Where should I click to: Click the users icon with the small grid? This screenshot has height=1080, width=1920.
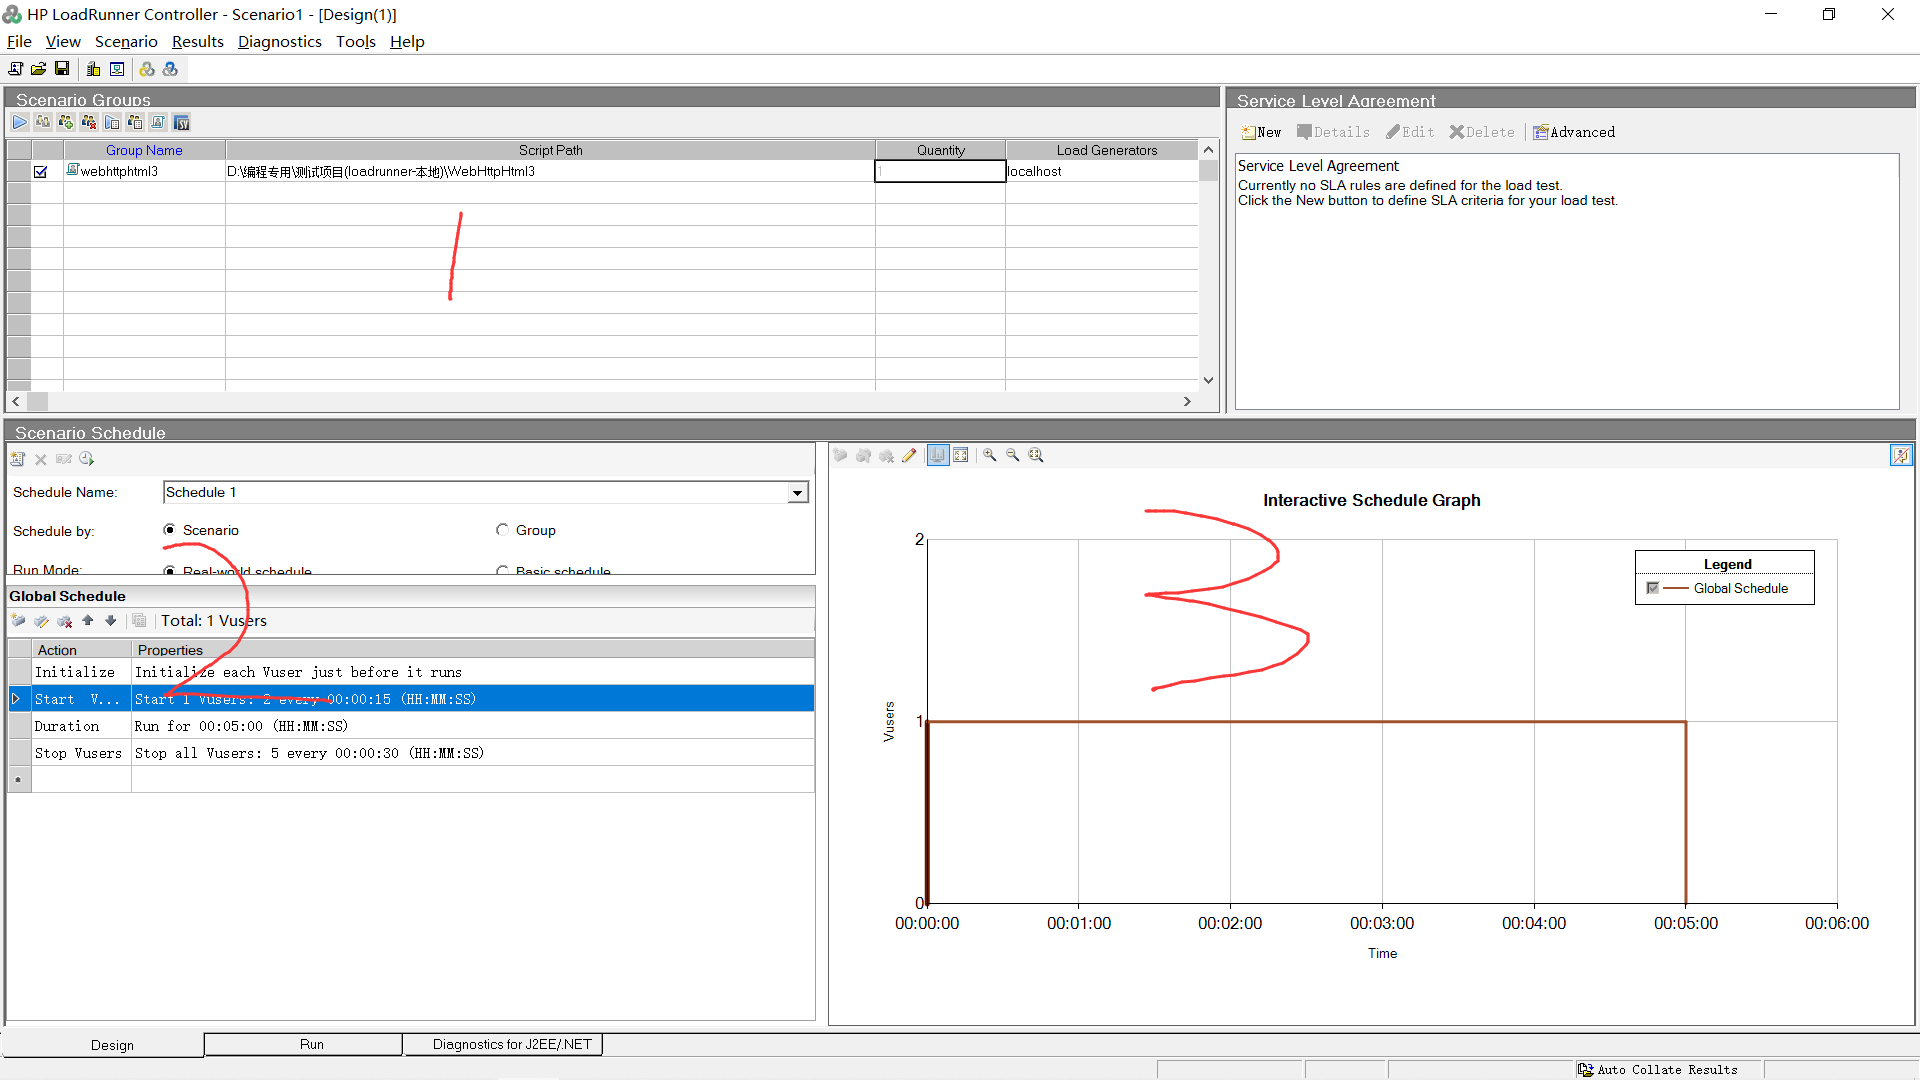pyautogui.click(x=135, y=122)
